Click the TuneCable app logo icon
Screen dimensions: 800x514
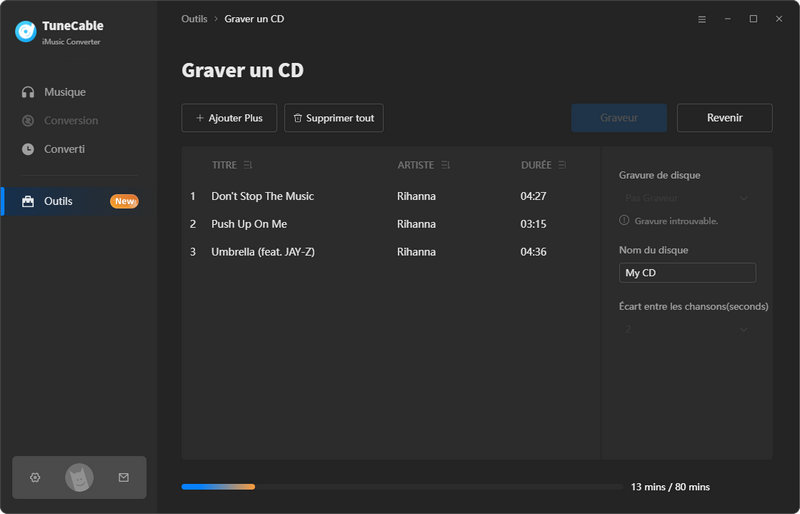click(26, 32)
